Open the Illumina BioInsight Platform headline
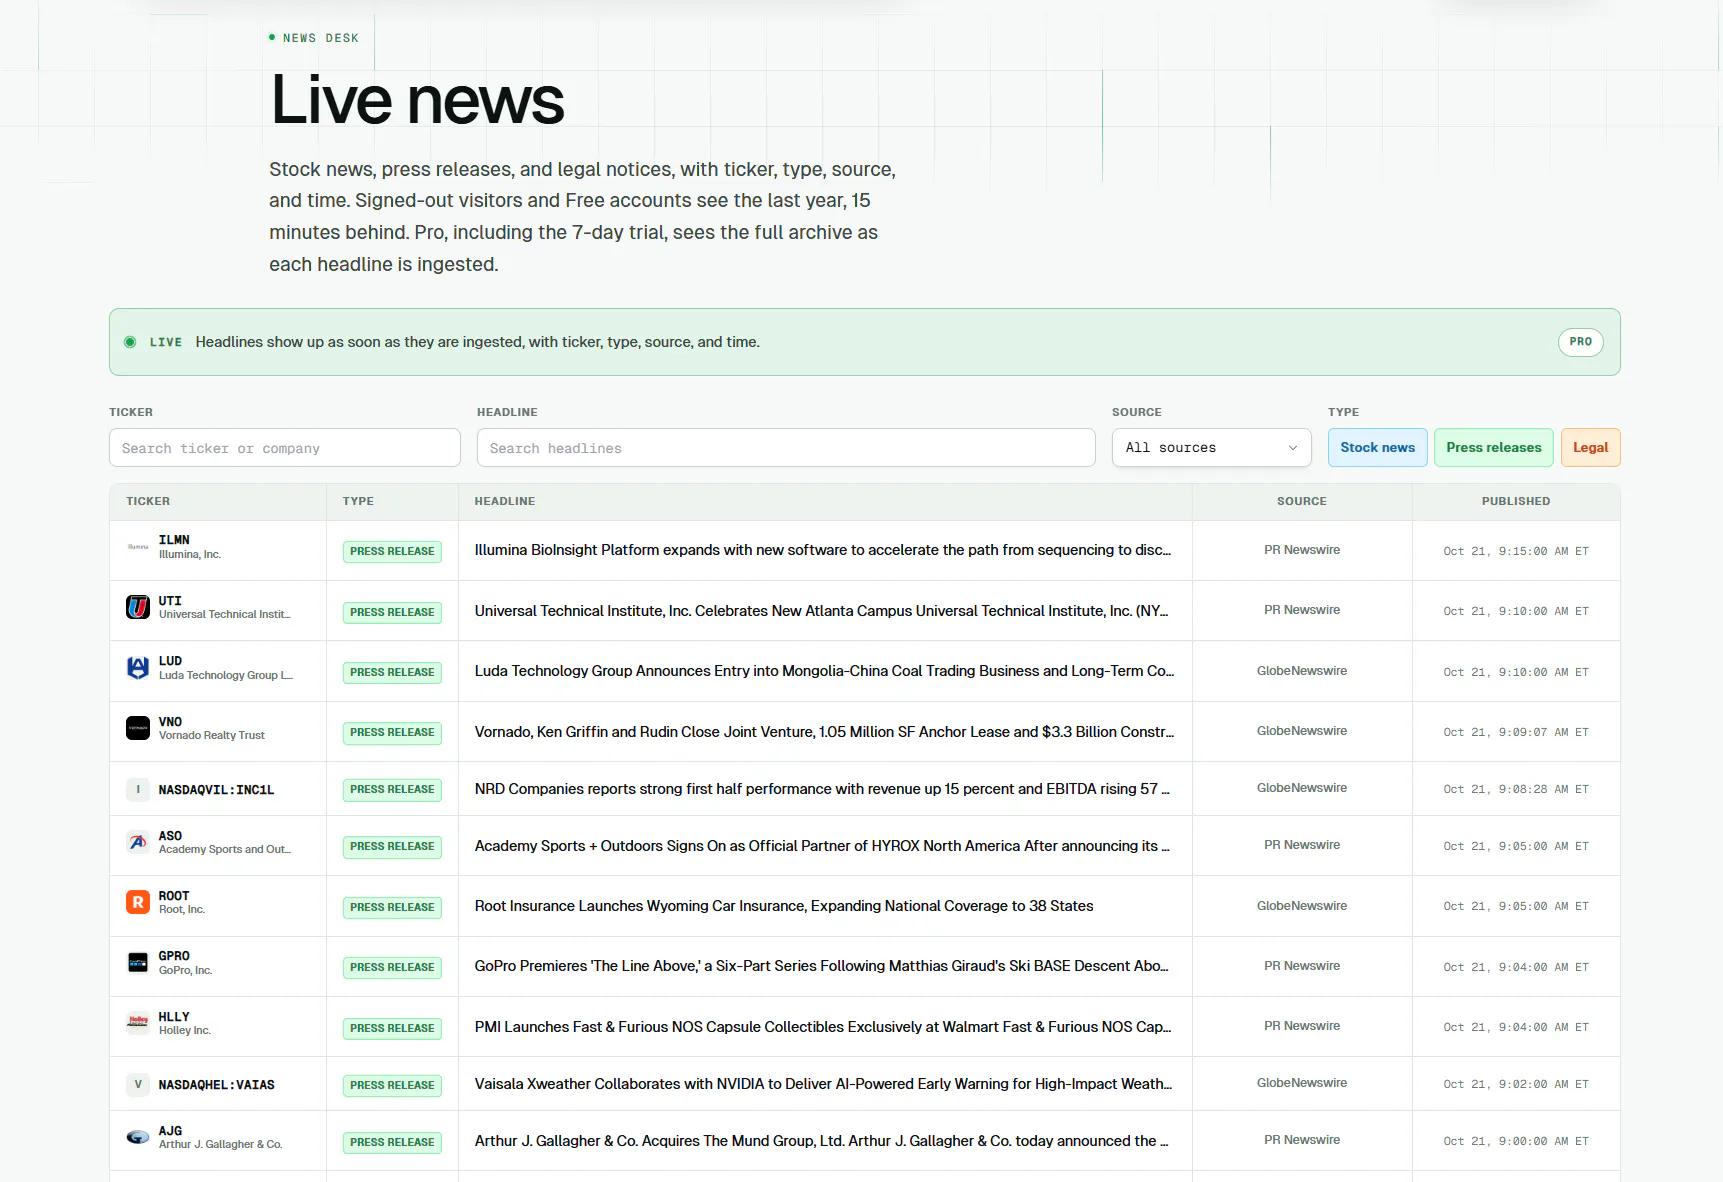The image size is (1723, 1182). click(x=823, y=550)
